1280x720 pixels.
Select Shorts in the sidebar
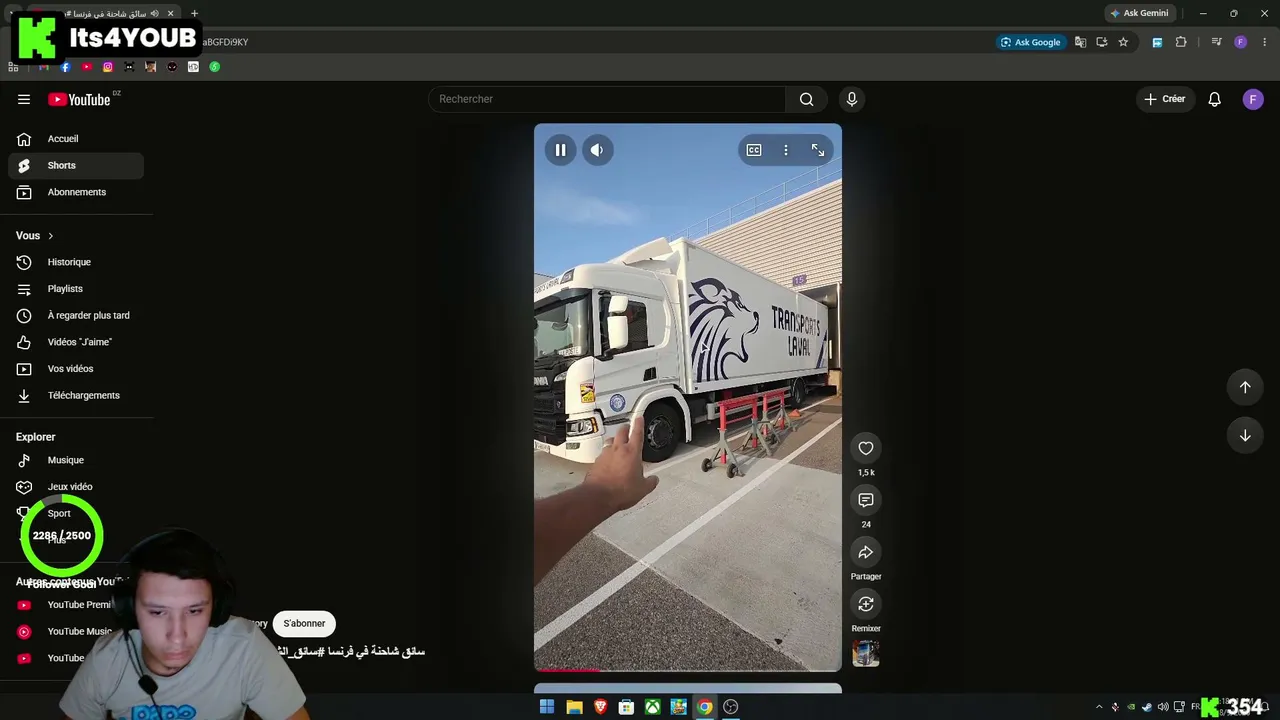(x=76, y=166)
